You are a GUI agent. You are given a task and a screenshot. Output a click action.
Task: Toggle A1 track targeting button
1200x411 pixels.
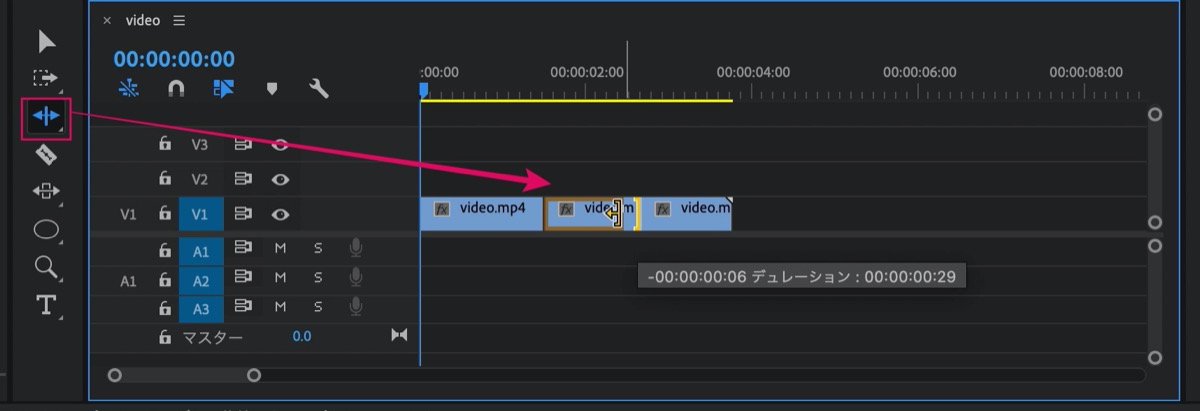click(201, 251)
